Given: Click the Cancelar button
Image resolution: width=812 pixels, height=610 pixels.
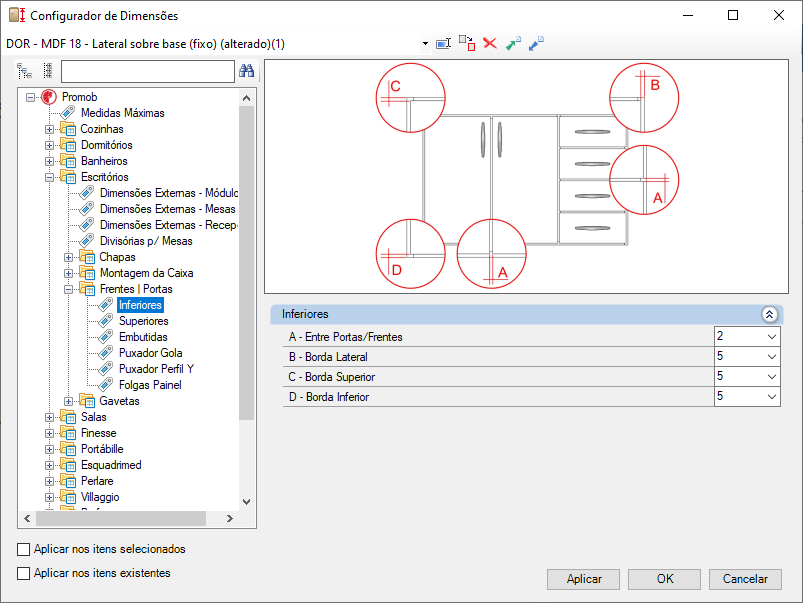Looking at the screenshot, I should point(745,579).
